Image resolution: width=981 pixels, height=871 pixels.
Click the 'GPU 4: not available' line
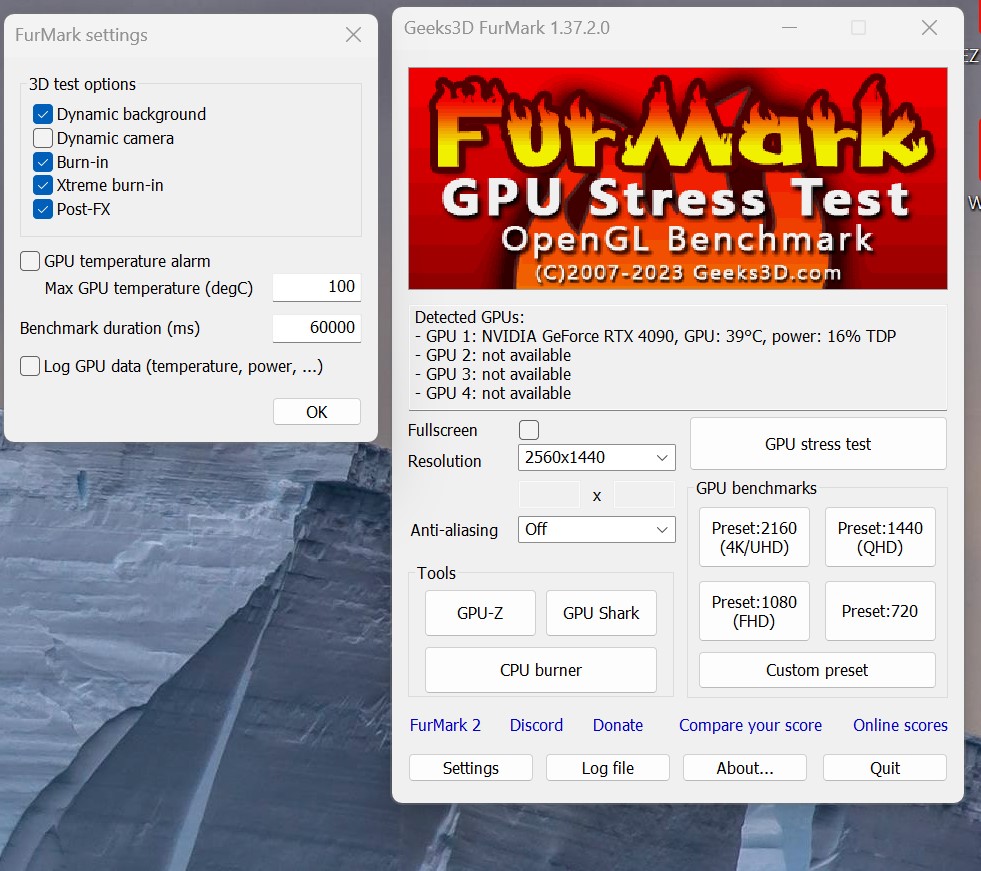[x=493, y=394]
